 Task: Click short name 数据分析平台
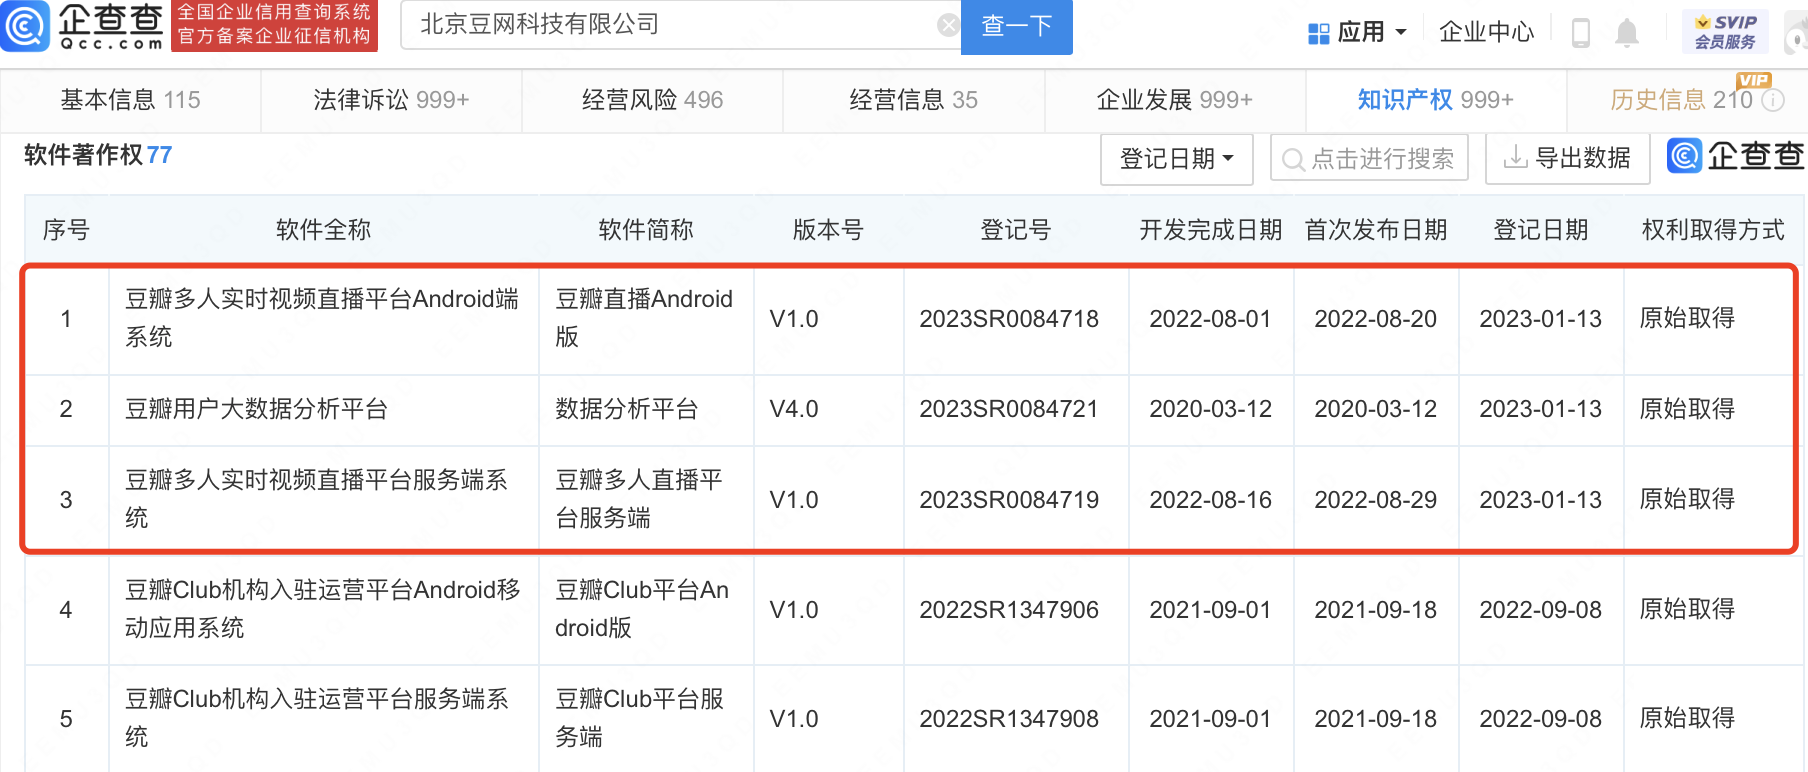pos(627,409)
